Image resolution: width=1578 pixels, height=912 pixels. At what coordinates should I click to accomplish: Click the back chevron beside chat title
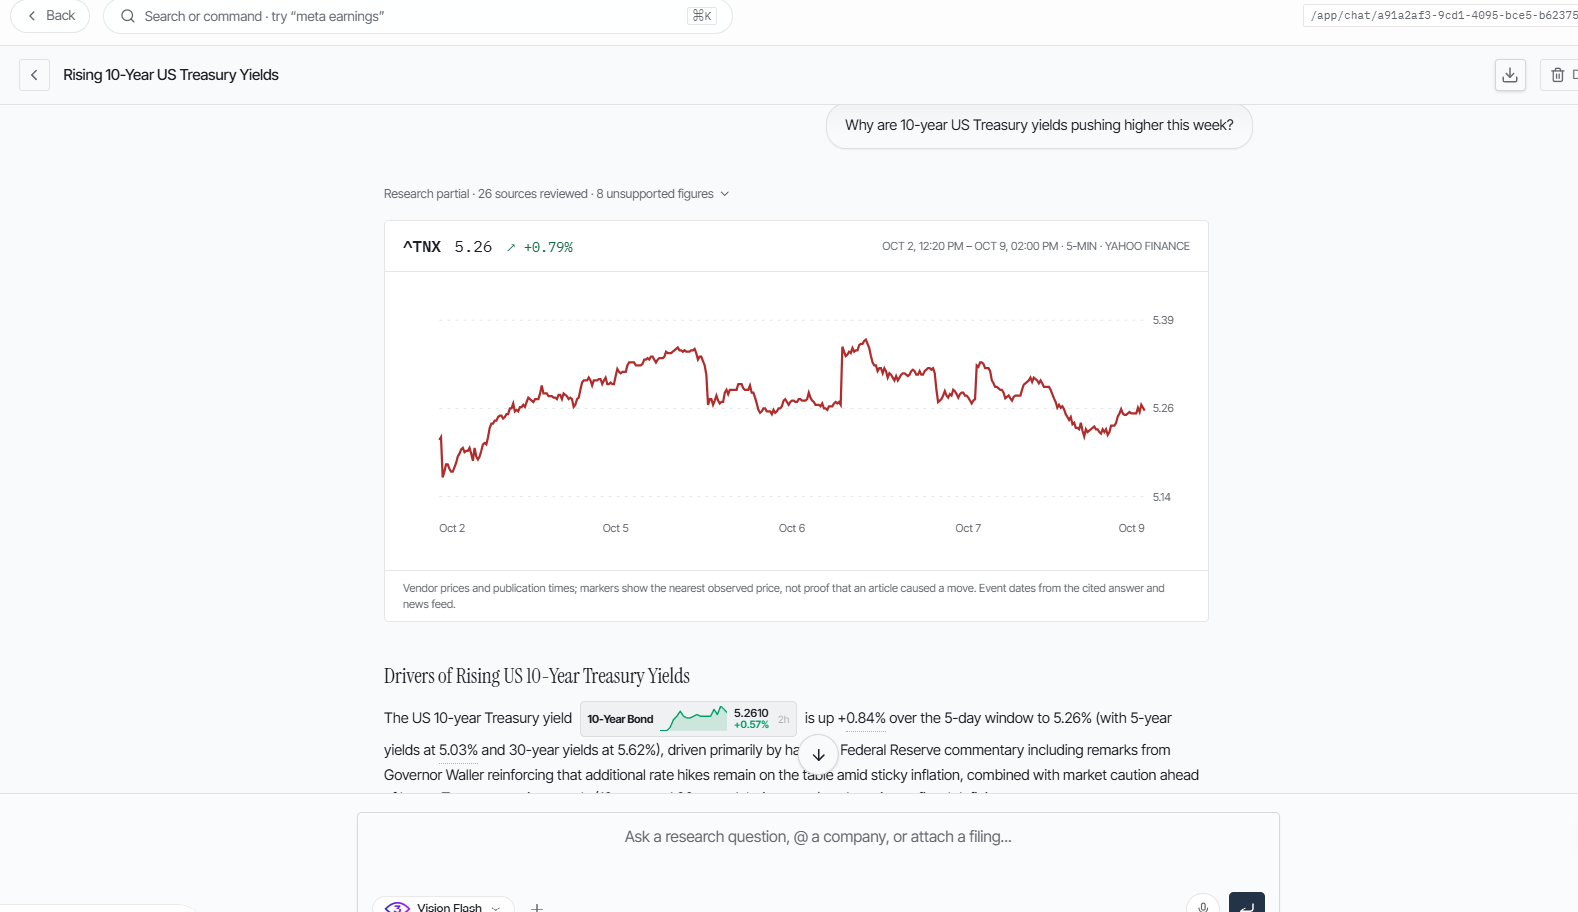pyautogui.click(x=35, y=75)
